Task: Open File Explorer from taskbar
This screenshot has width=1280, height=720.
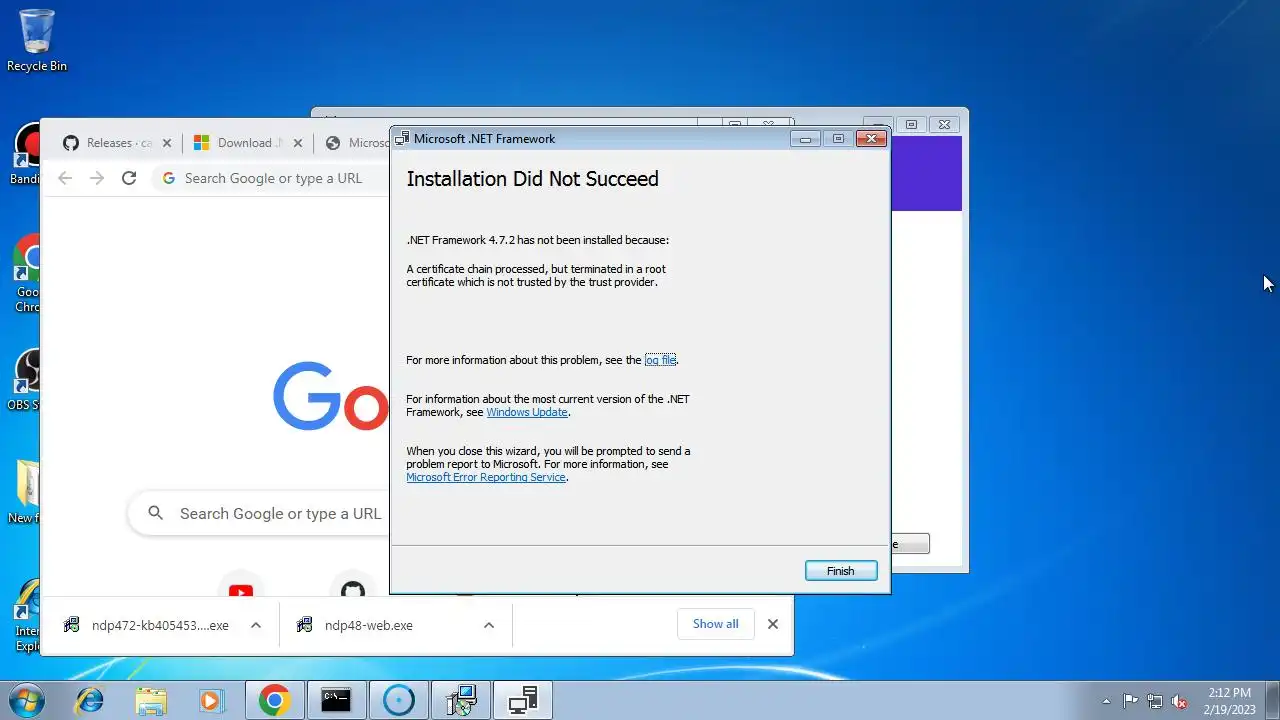Action: click(151, 700)
